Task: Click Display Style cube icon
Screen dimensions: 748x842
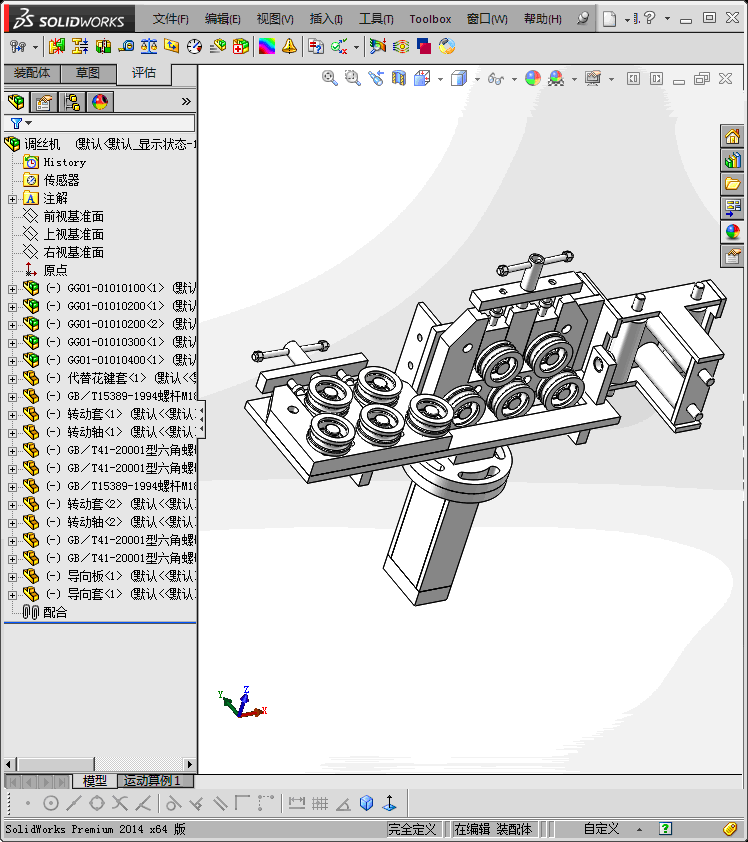Action: [459, 78]
